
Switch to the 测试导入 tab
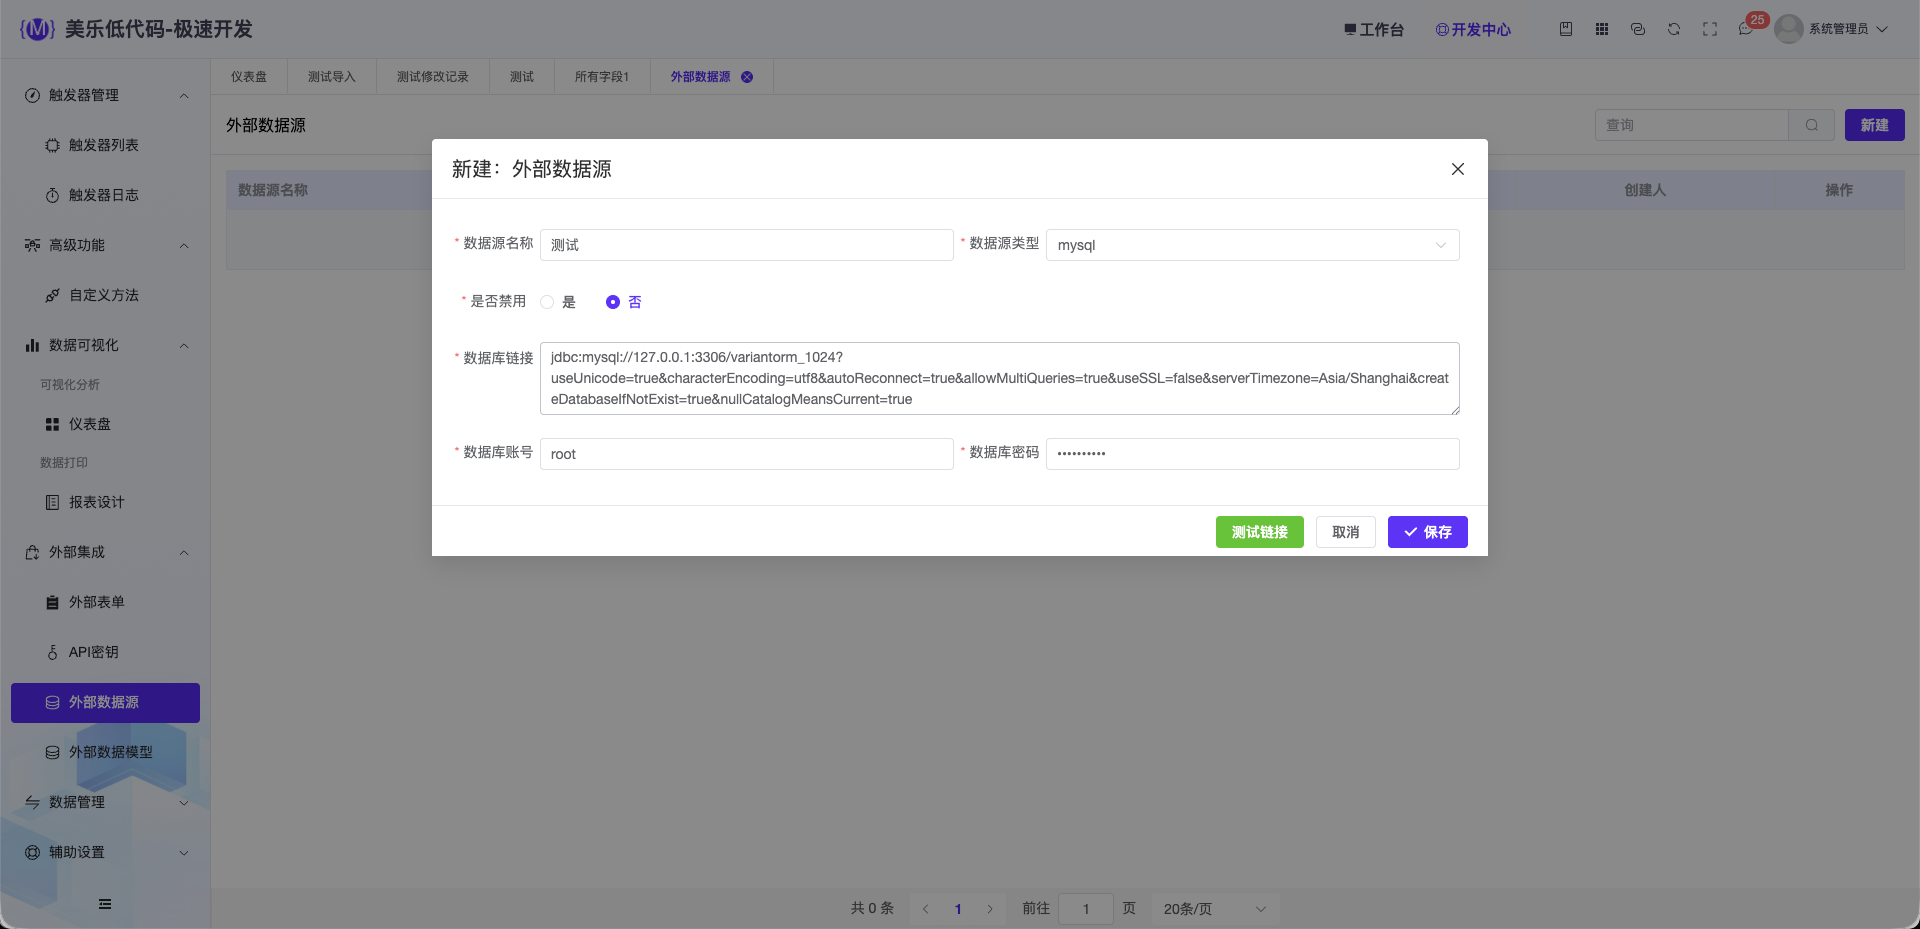click(332, 77)
